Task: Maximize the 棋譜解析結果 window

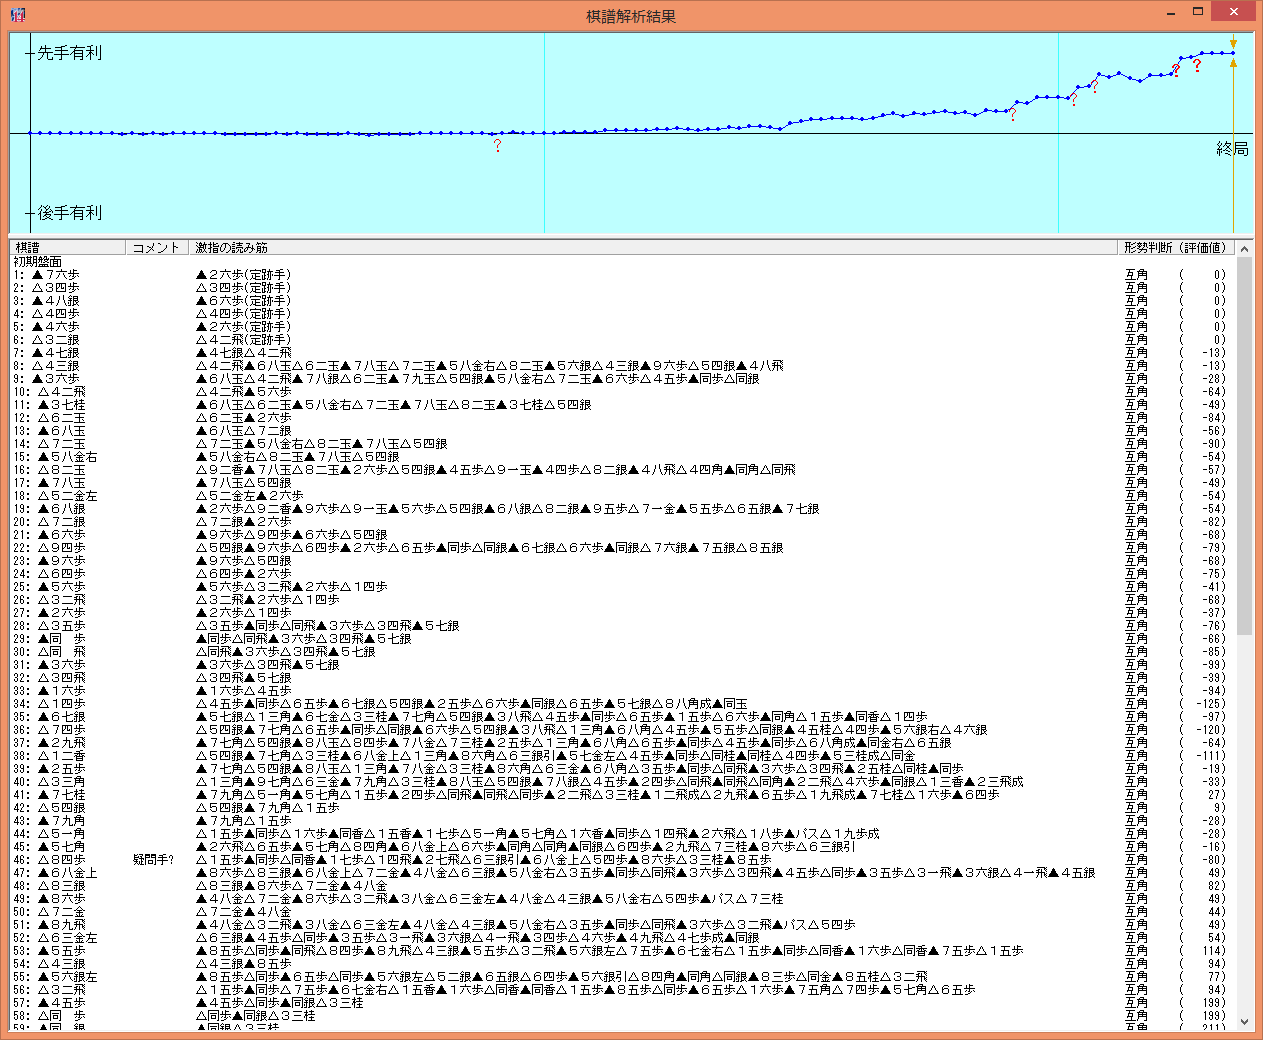Action: [1197, 12]
